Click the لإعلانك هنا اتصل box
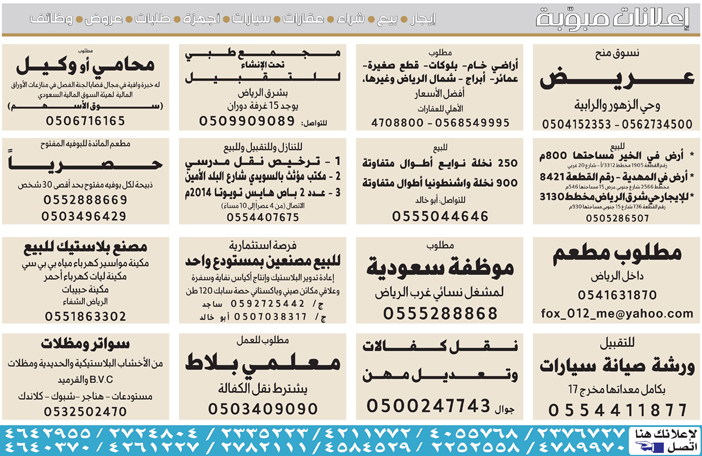702x456 pixels. pos(665,440)
